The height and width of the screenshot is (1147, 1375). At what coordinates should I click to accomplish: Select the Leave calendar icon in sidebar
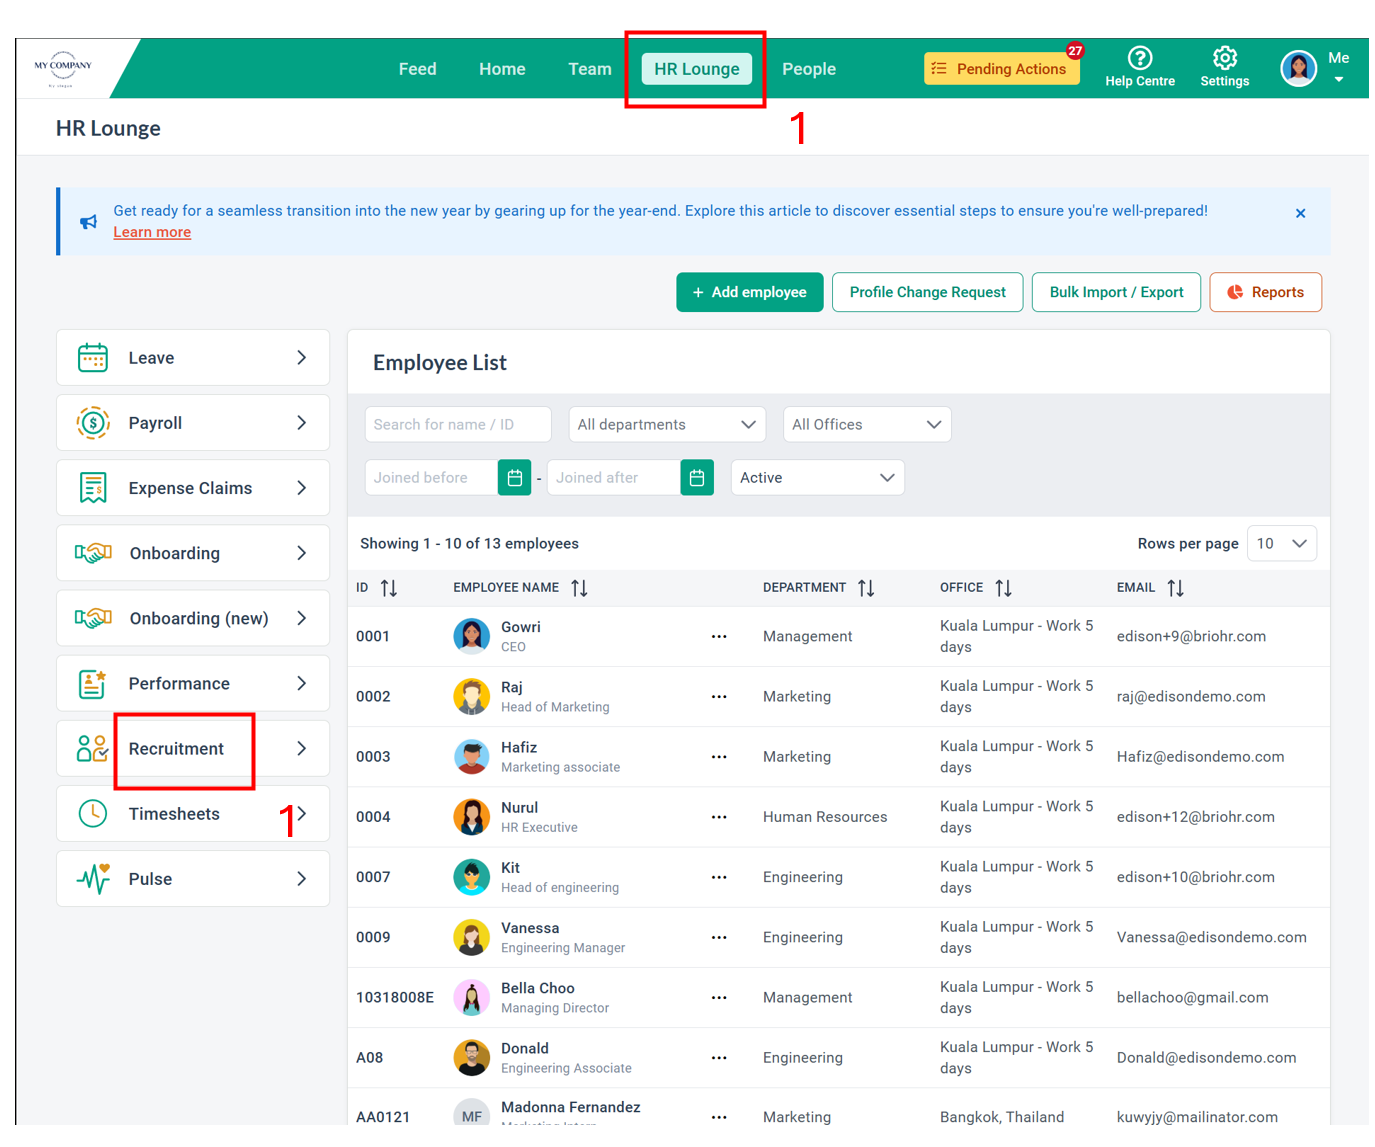click(x=92, y=357)
